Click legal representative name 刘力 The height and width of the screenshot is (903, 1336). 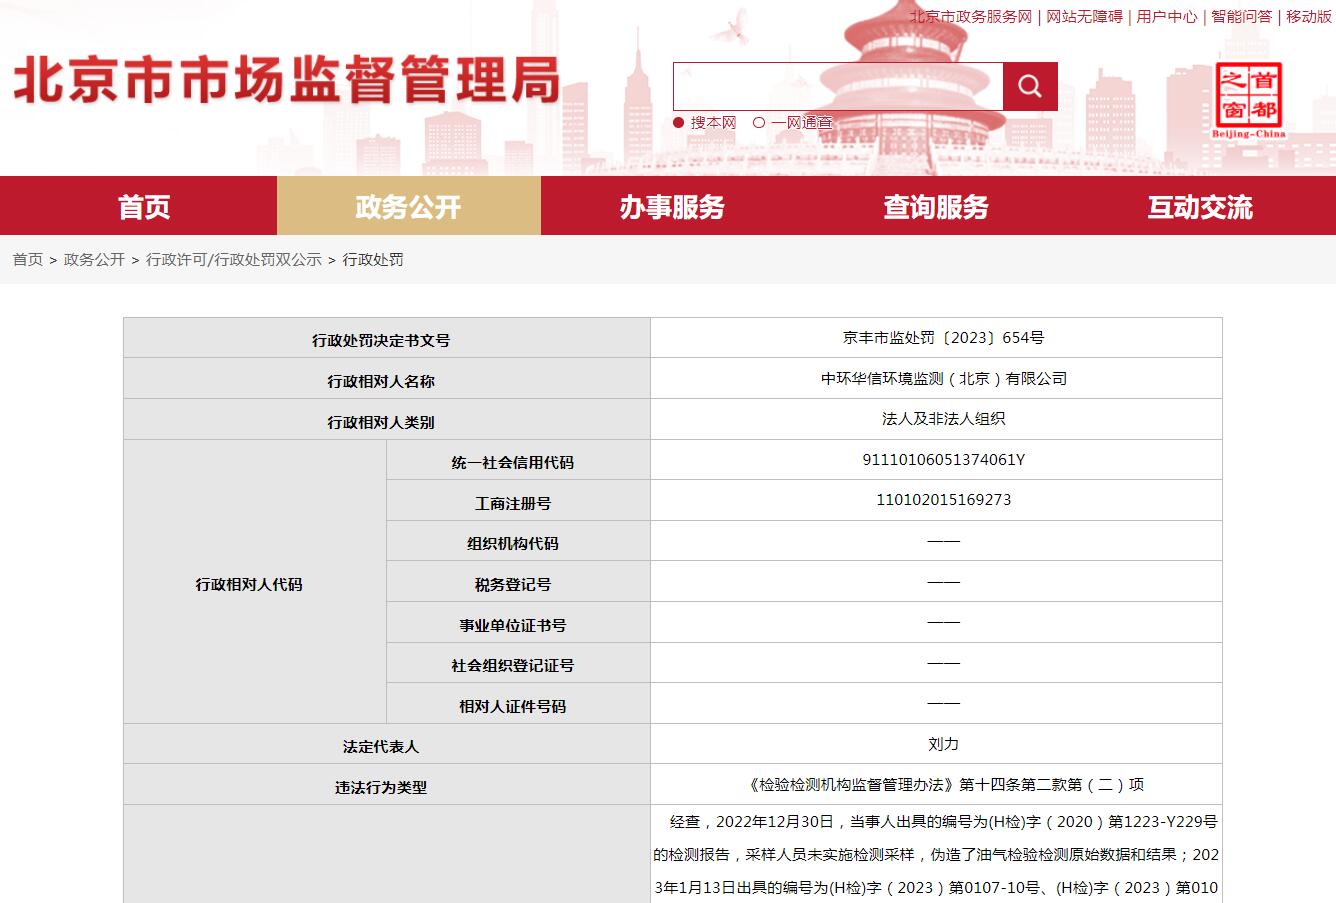click(943, 744)
